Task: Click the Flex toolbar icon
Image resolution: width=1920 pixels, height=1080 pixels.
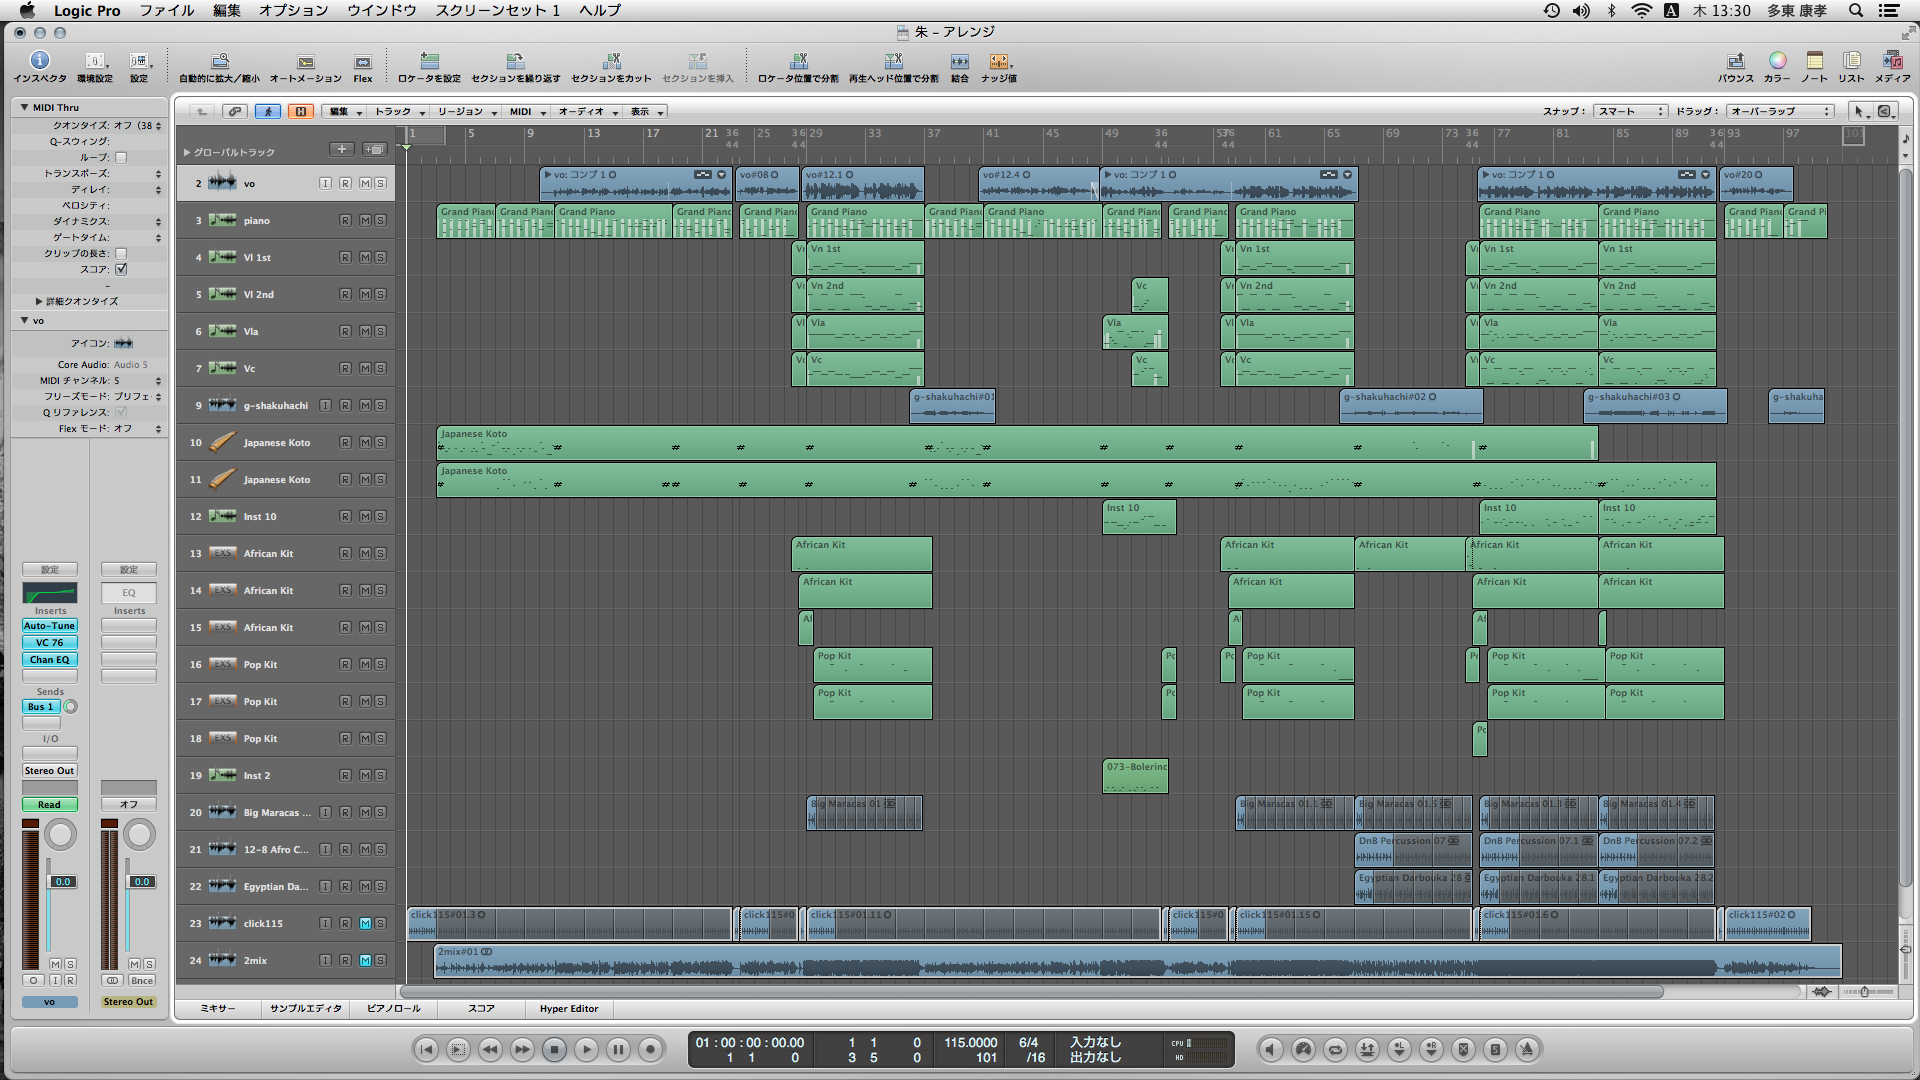Action: pyautogui.click(x=363, y=63)
